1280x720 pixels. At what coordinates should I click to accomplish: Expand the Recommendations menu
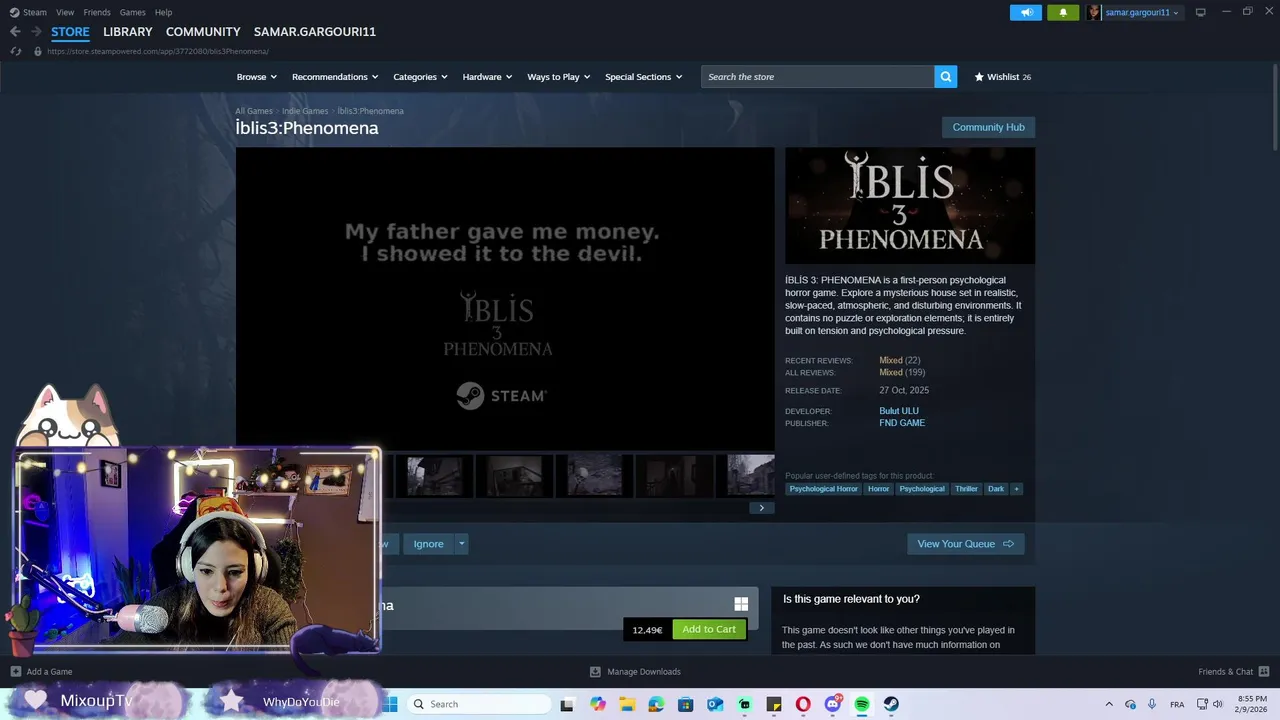click(x=335, y=77)
